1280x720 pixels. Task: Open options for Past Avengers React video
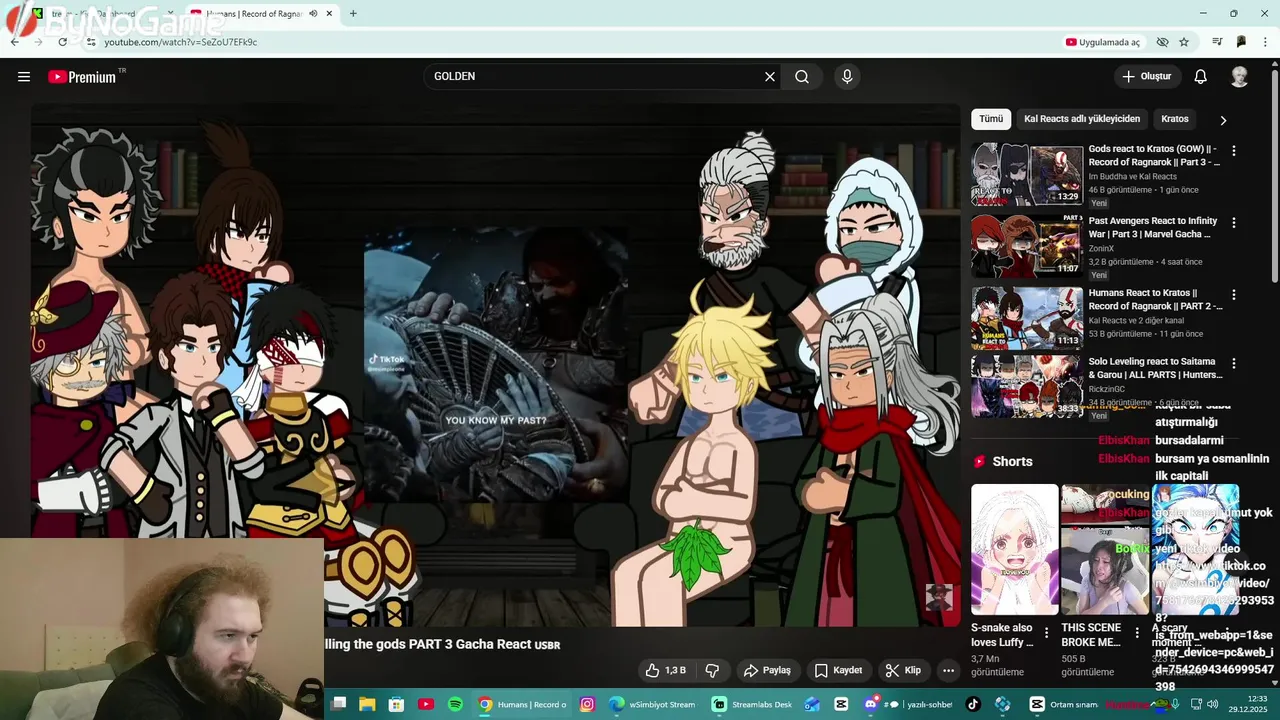pos(1234,223)
